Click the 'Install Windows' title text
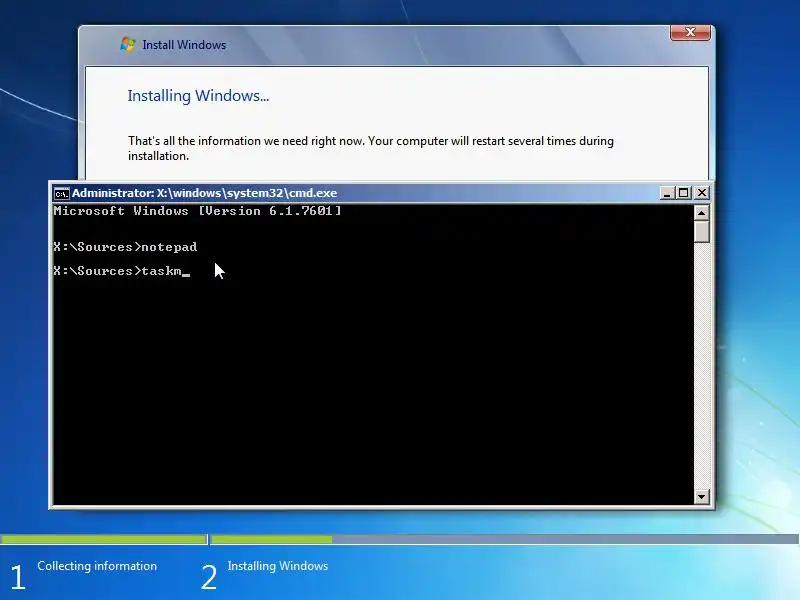This screenshot has width=800, height=600. 184,45
